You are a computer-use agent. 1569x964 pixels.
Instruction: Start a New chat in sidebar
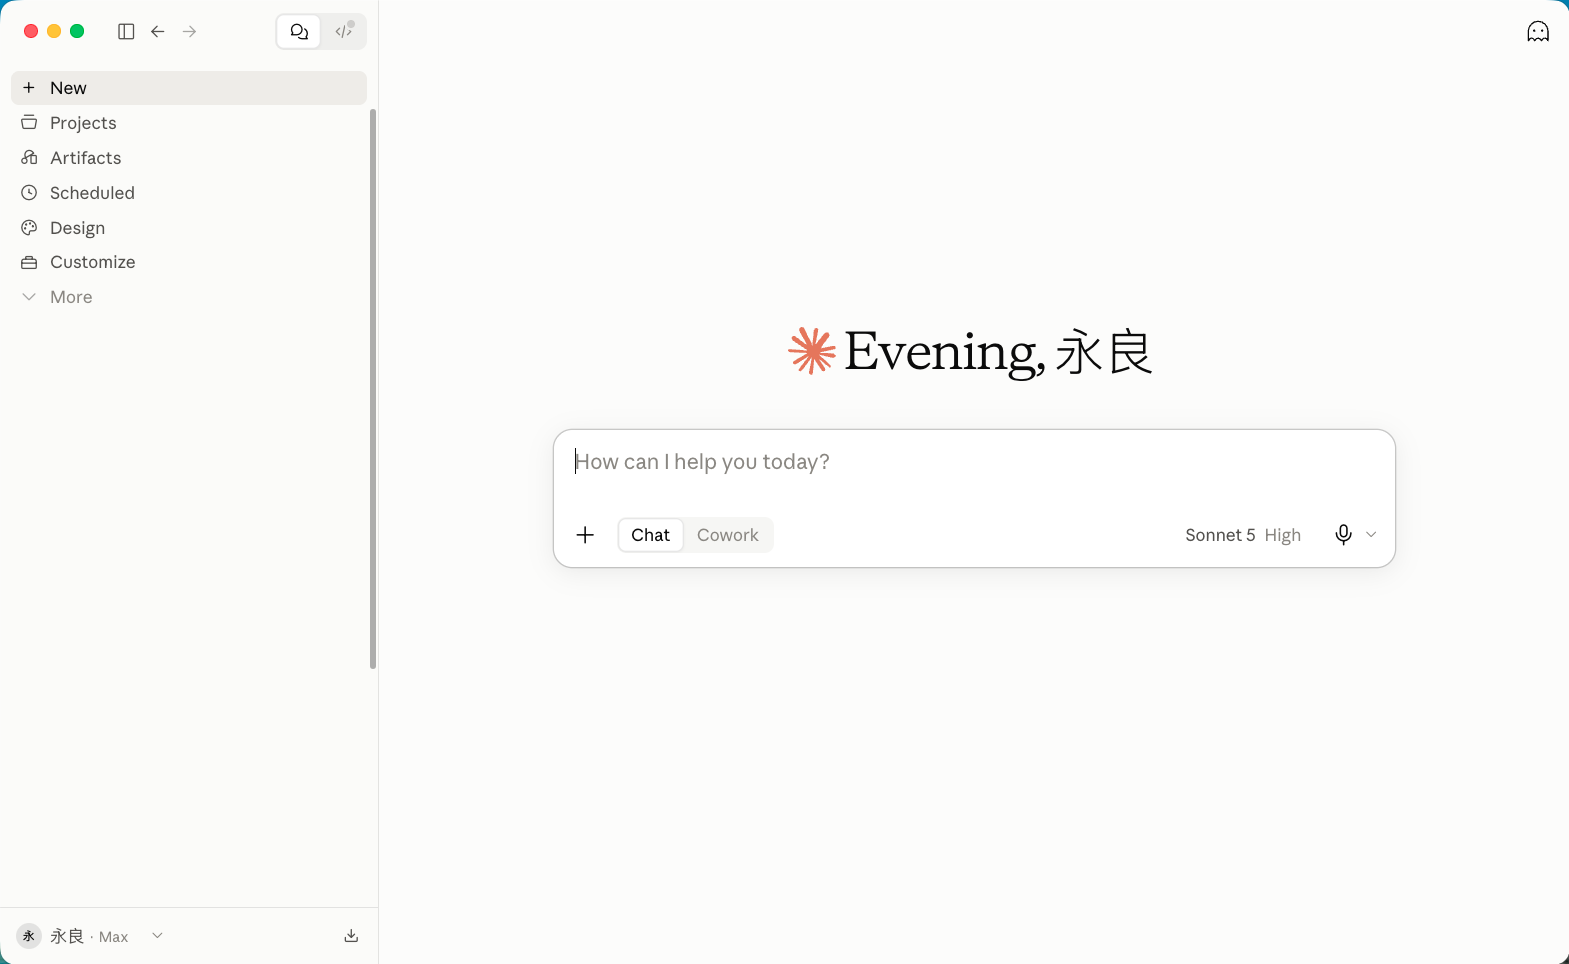pyautogui.click(x=189, y=88)
